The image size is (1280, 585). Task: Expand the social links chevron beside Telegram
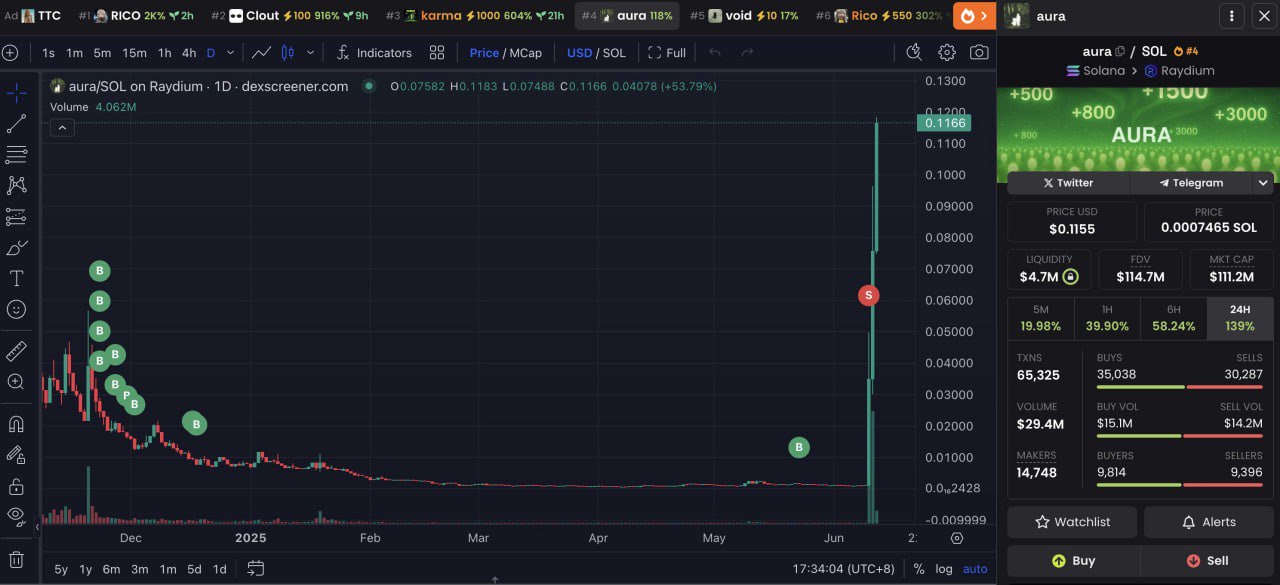1263,183
